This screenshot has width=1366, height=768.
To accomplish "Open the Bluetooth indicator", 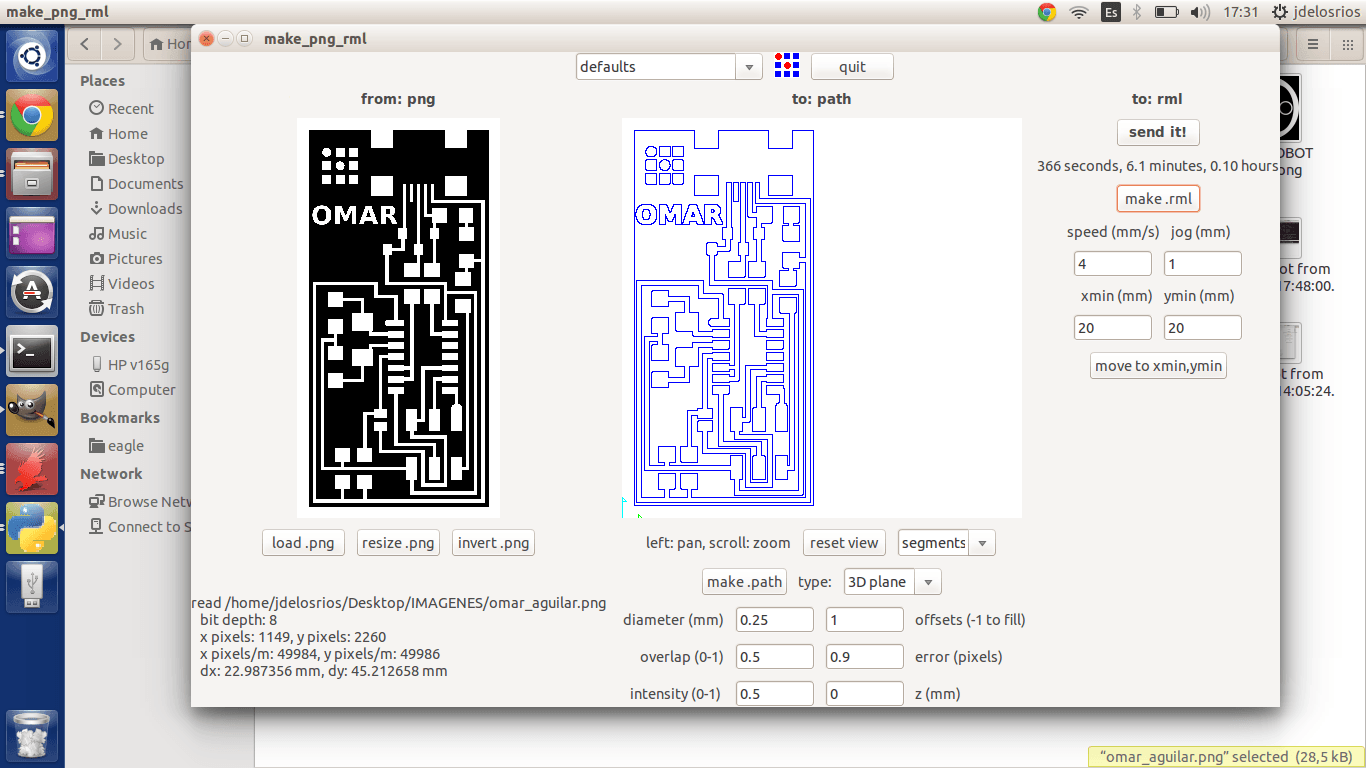I will [1137, 12].
